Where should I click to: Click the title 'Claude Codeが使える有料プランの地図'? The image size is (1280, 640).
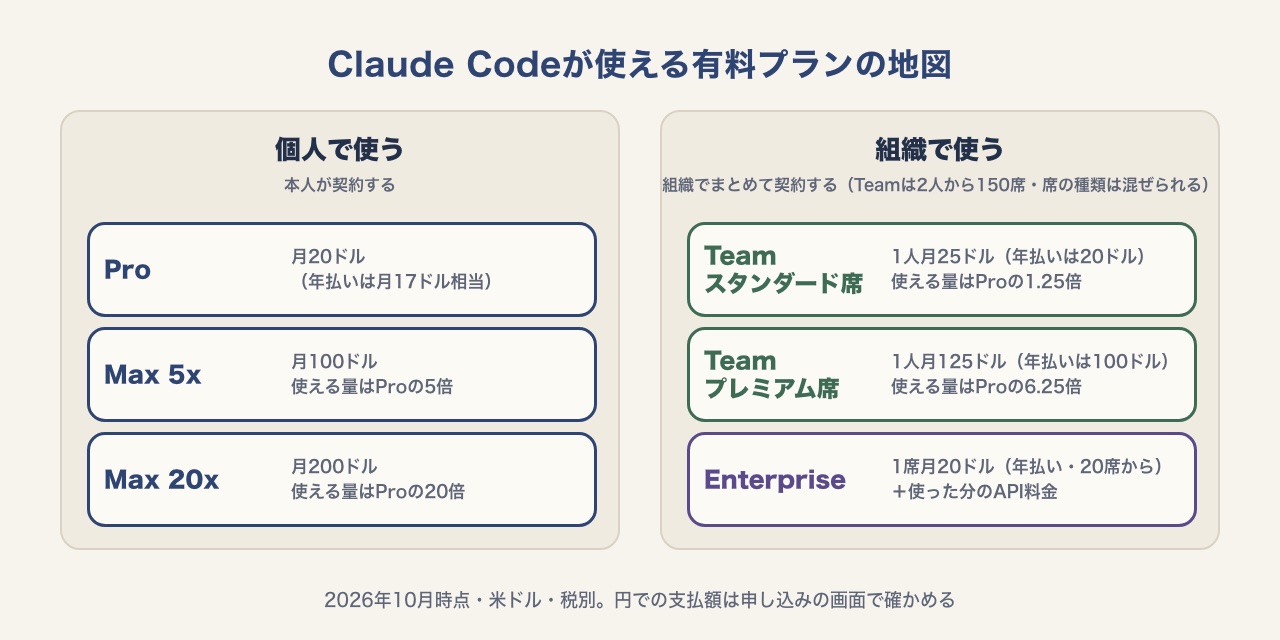(x=640, y=64)
